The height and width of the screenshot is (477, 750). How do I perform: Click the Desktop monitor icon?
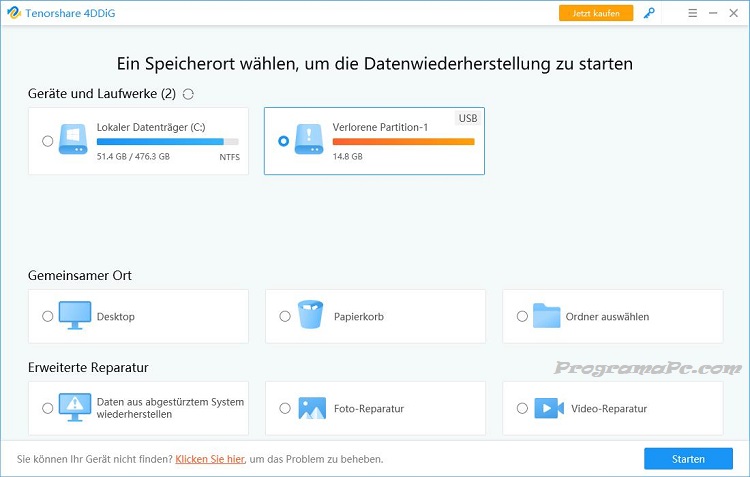[x=74, y=316]
